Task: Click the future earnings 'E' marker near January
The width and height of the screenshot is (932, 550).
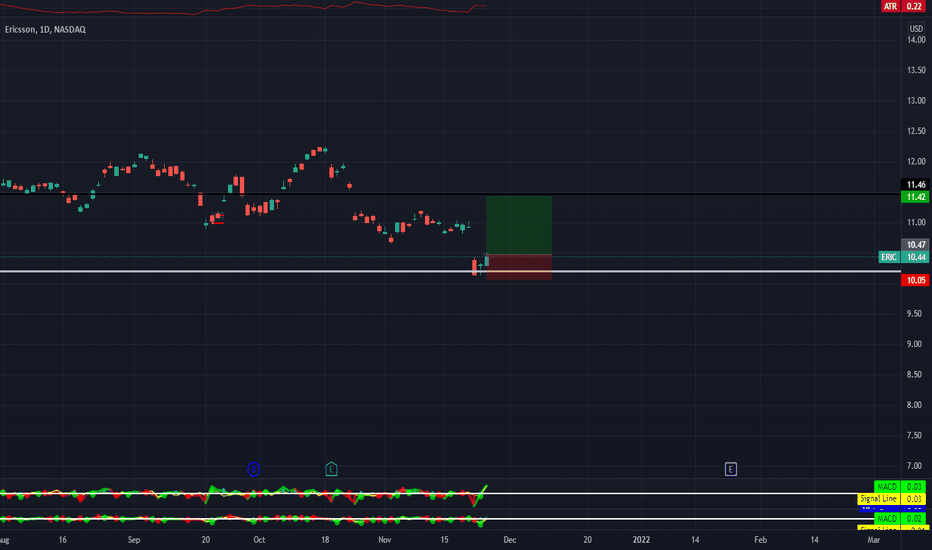Action: pos(731,469)
